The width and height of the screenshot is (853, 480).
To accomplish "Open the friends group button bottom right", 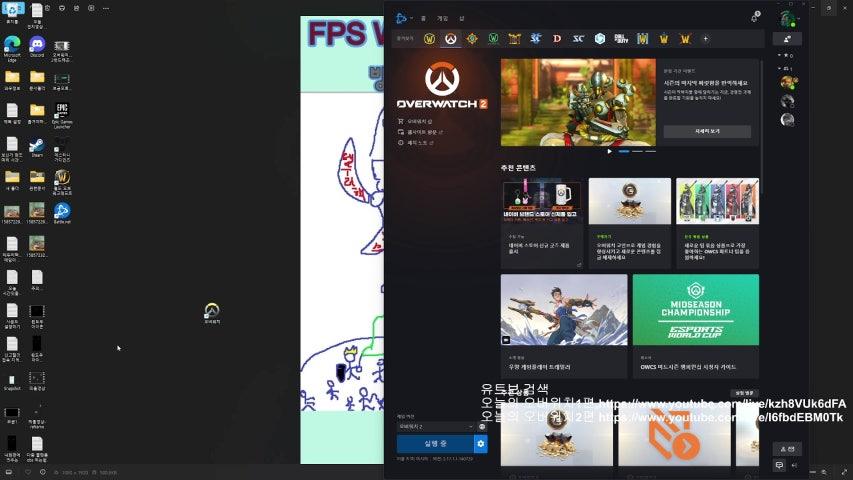I will coord(787,449).
